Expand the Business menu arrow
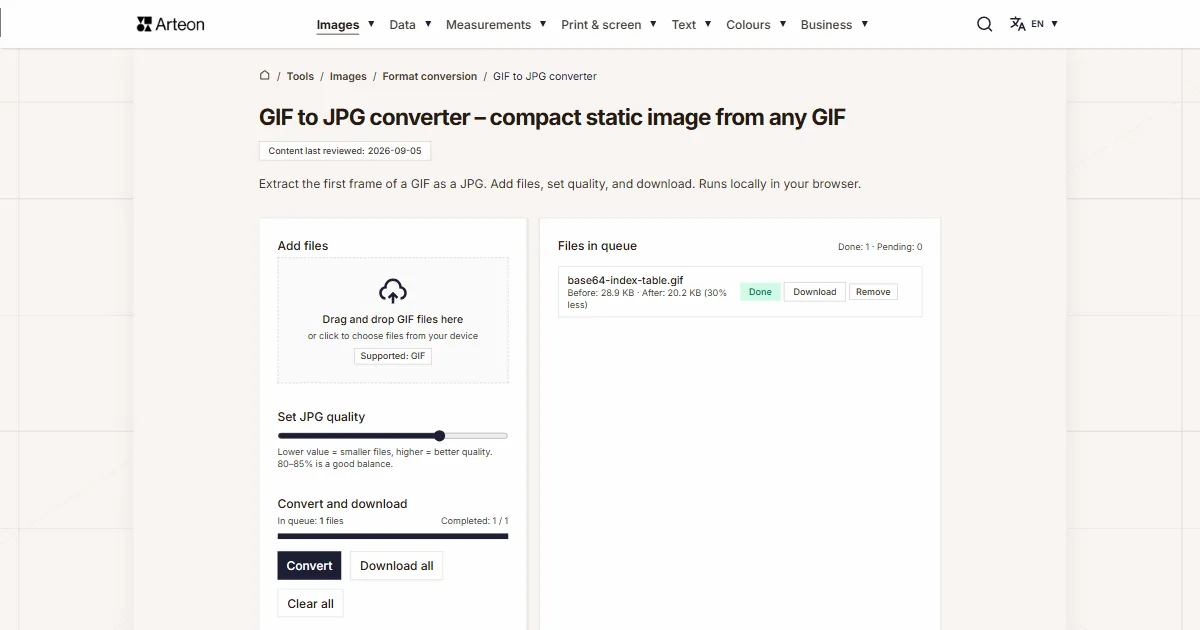 click(864, 23)
